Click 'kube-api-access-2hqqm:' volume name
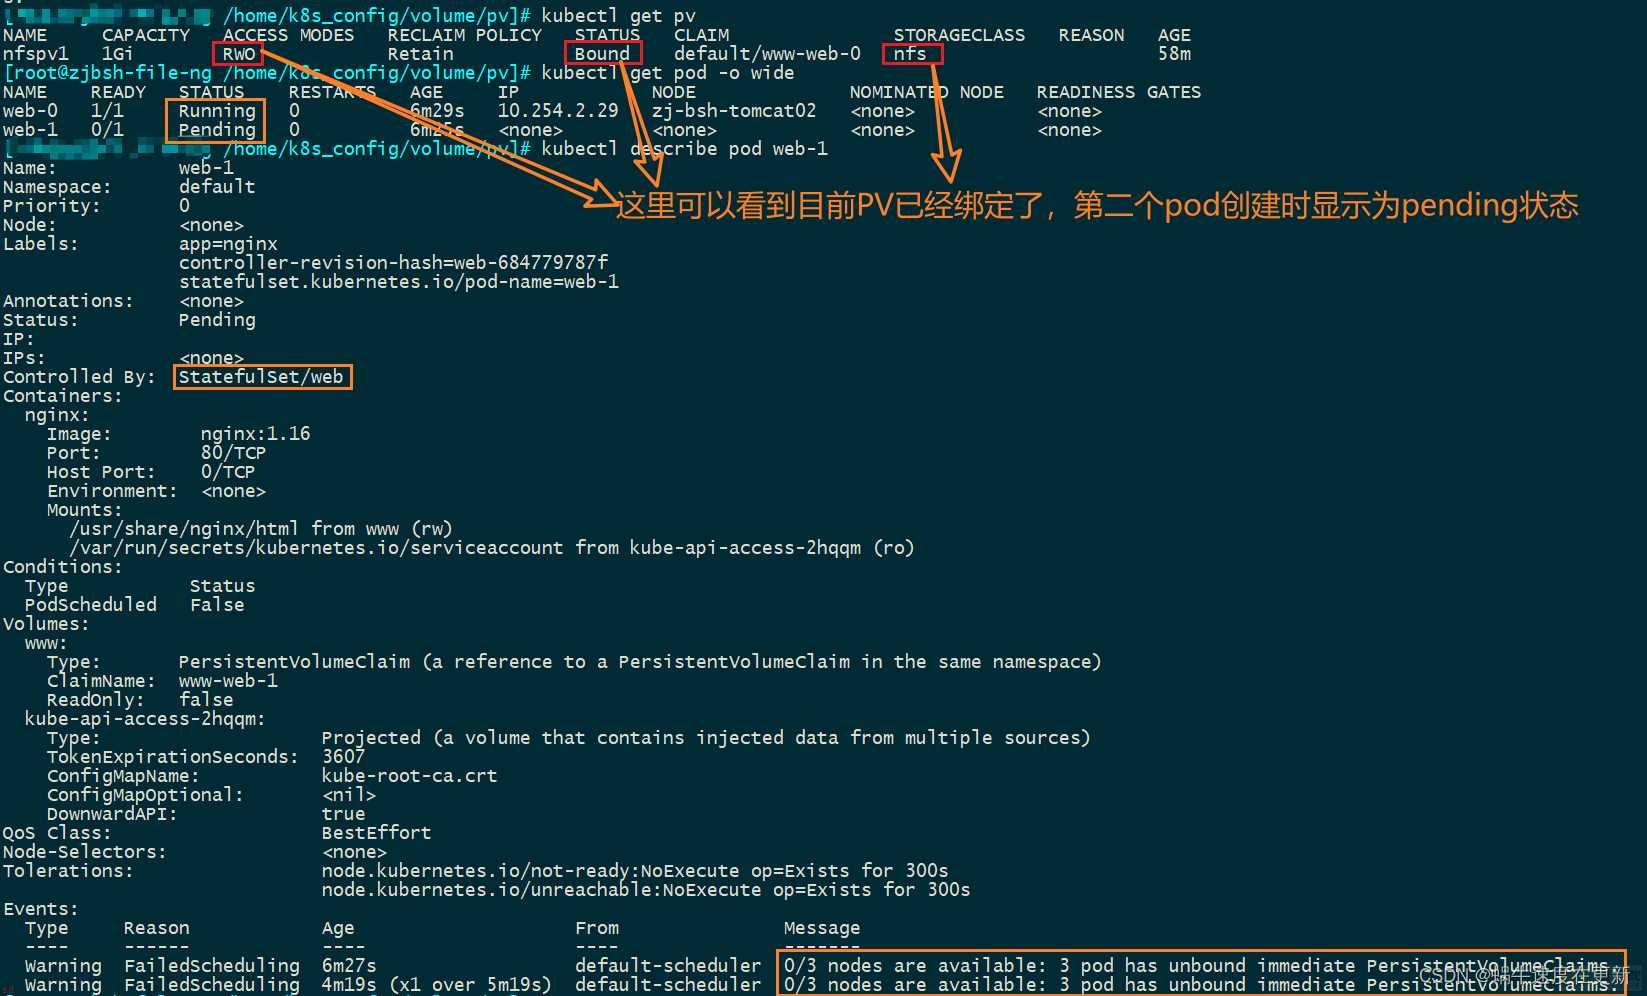Image resolution: width=1647 pixels, height=996 pixels. tap(145, 719)
